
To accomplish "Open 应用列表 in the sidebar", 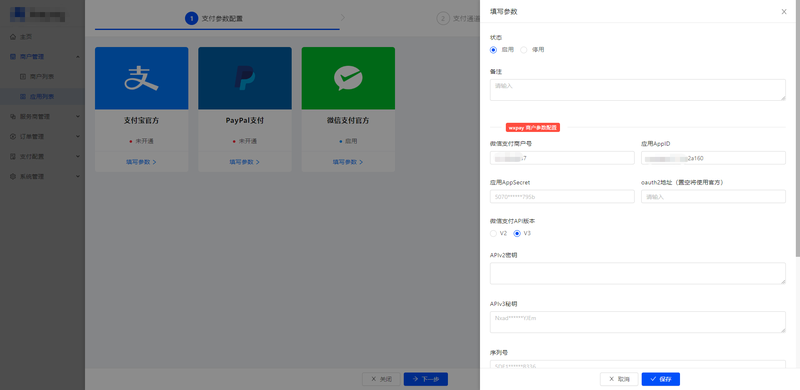I will (x=42, y=96).
